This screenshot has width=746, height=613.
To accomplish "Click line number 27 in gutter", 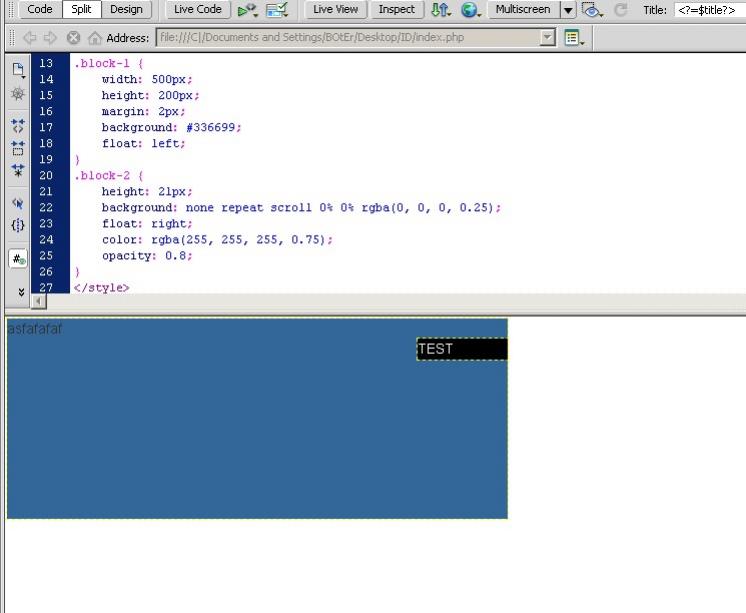I will click(46, 288).
